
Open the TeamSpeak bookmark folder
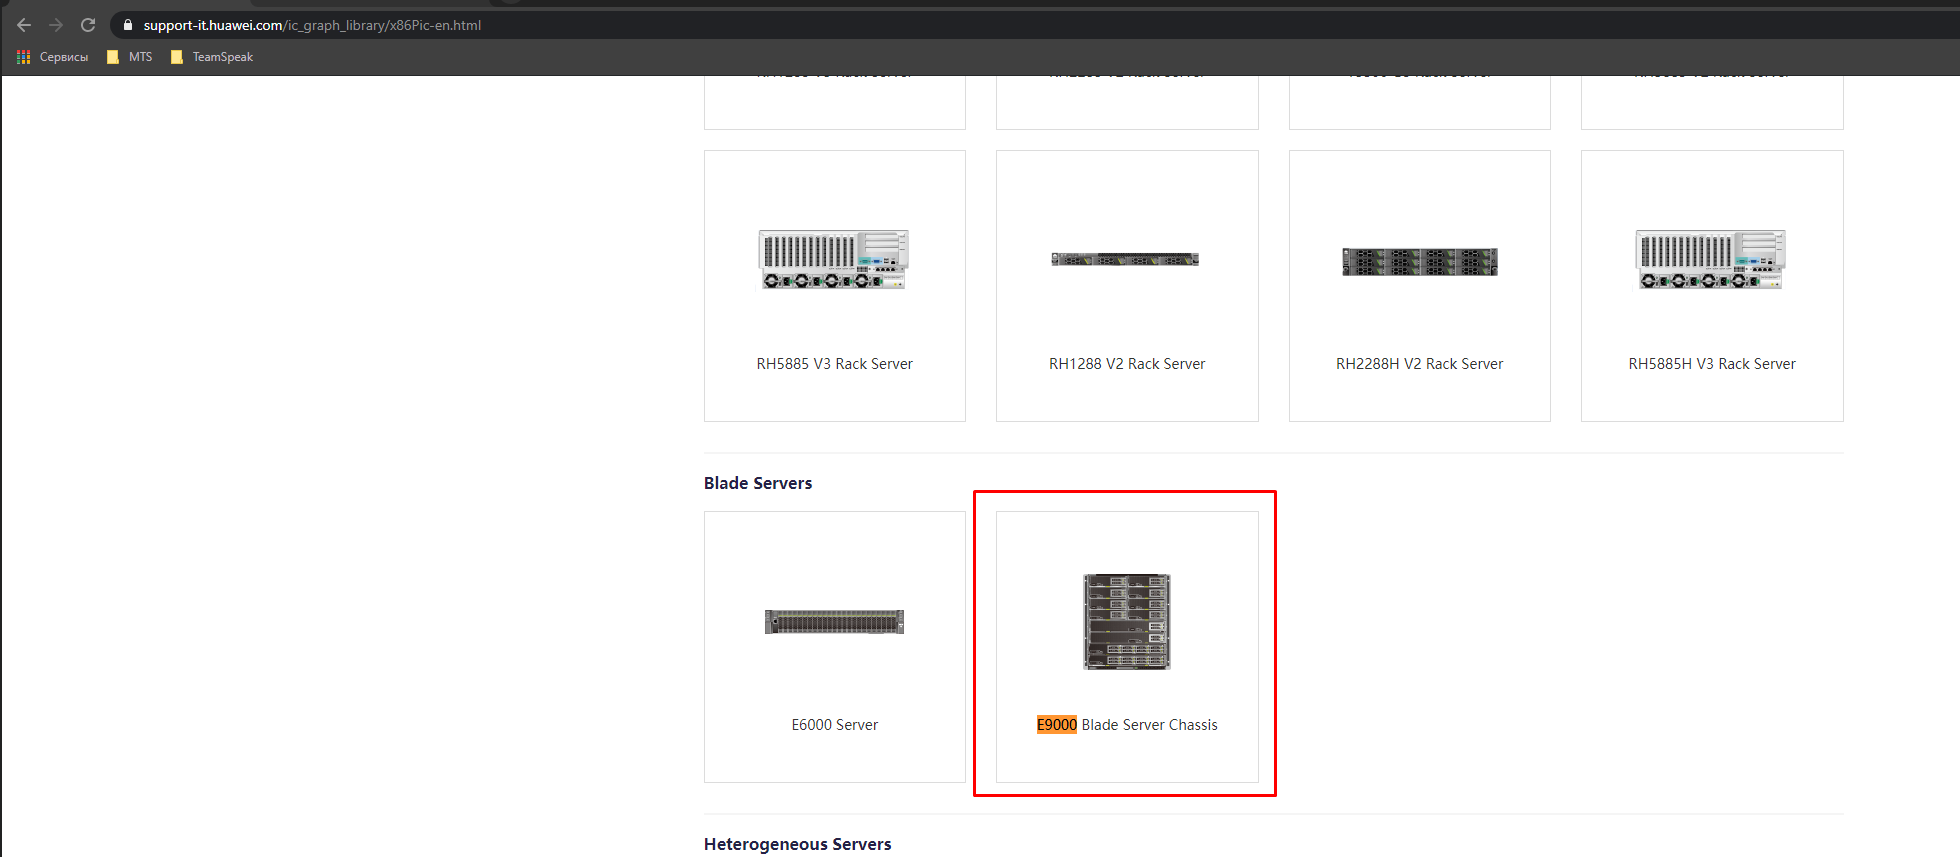click(x=212, y=57)
